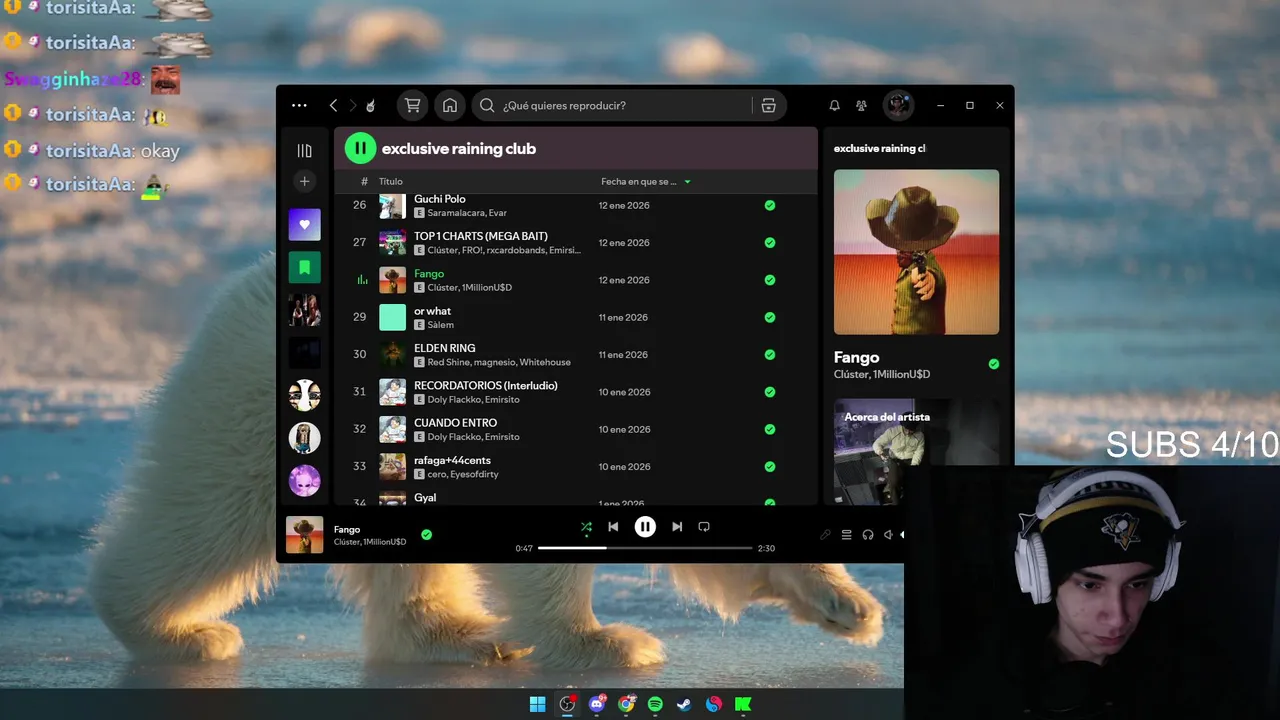Image resolution: width=1280 pixels, height=720 pixels.
Task: Pause playback with center player button
Action: (645, 527)
